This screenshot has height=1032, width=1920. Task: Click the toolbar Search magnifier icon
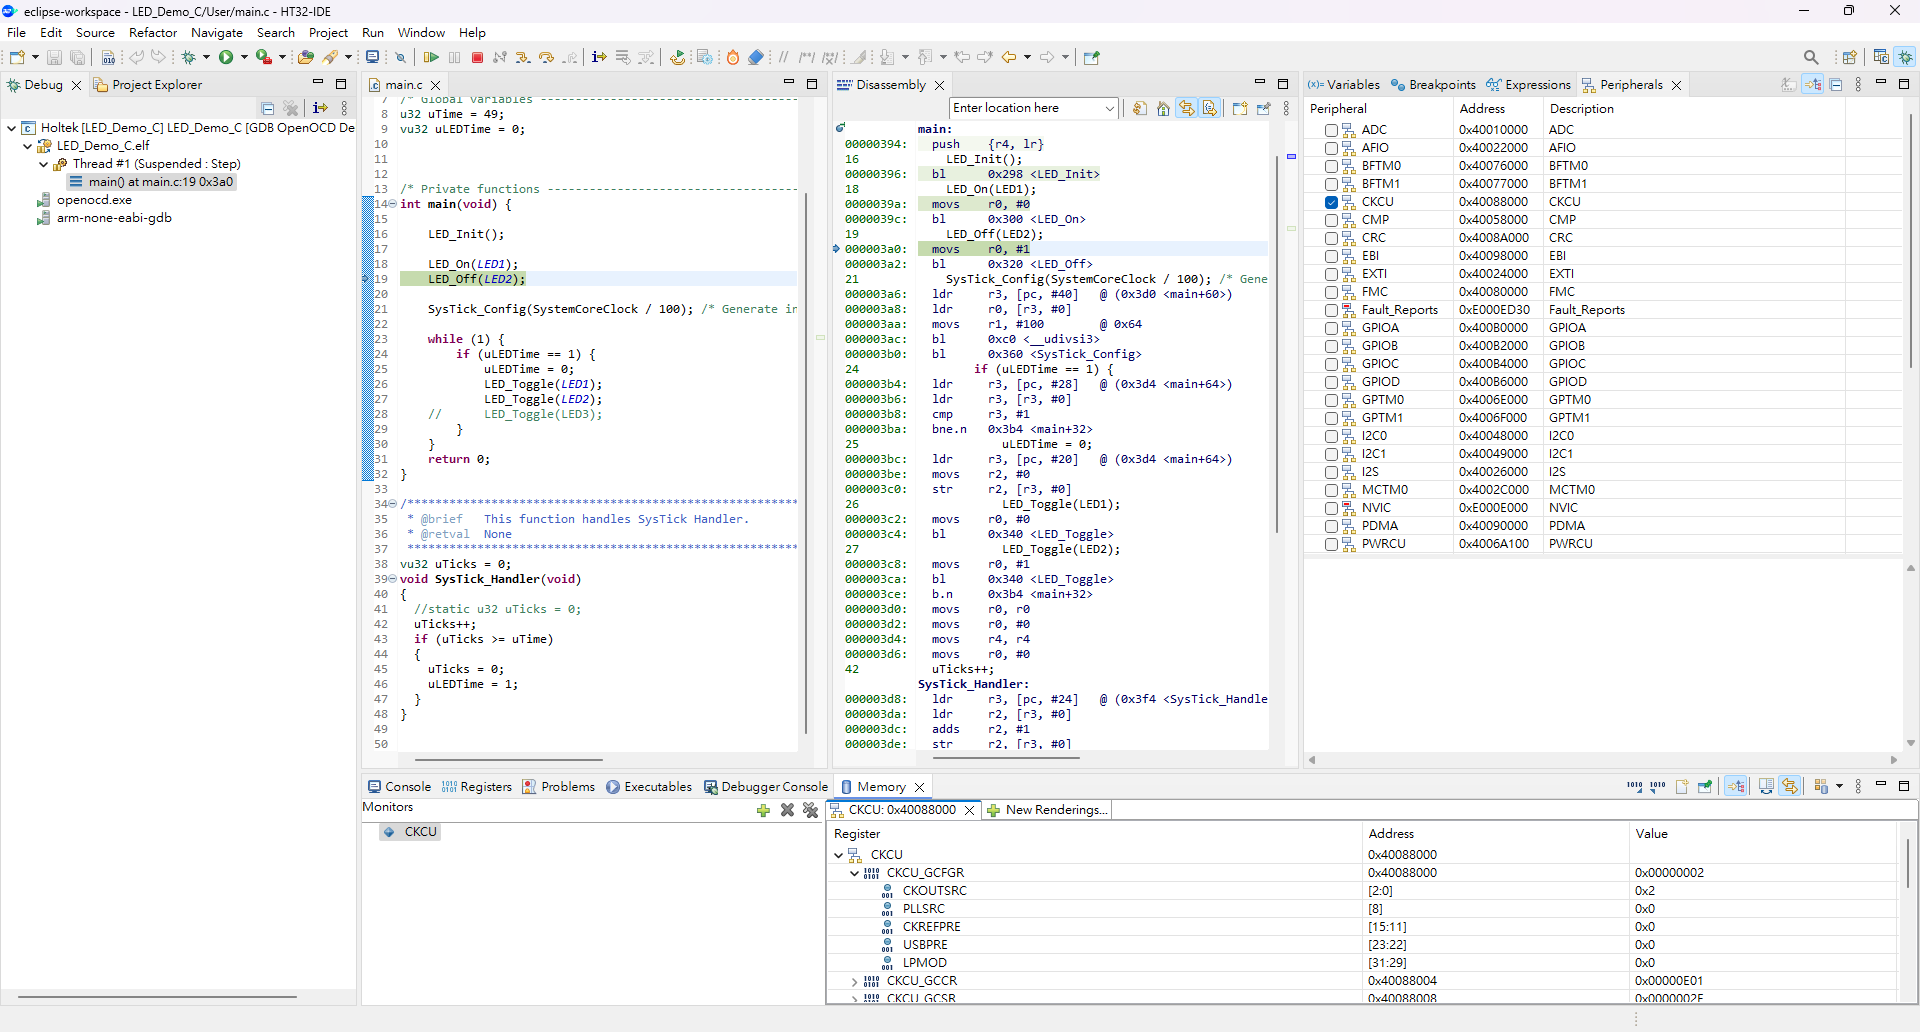1811,58
